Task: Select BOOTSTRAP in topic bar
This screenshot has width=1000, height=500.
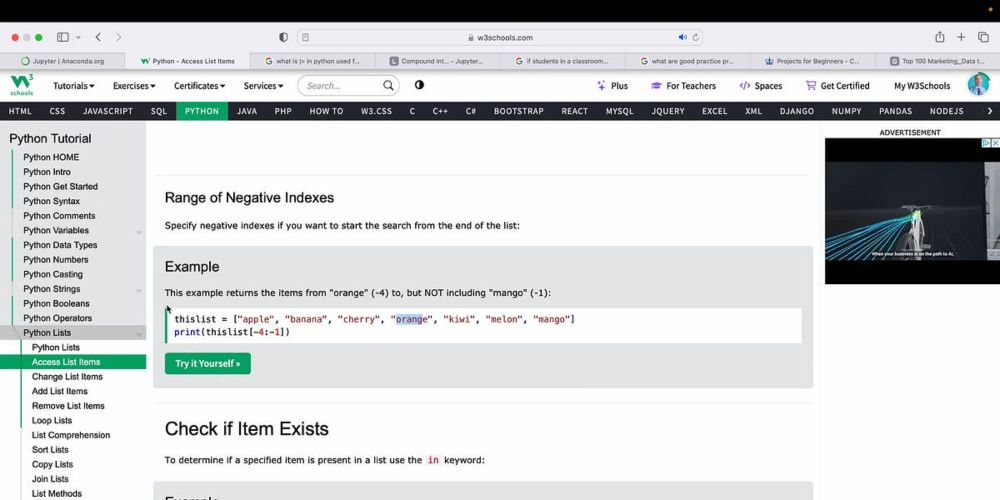Action: click(518, 111)
